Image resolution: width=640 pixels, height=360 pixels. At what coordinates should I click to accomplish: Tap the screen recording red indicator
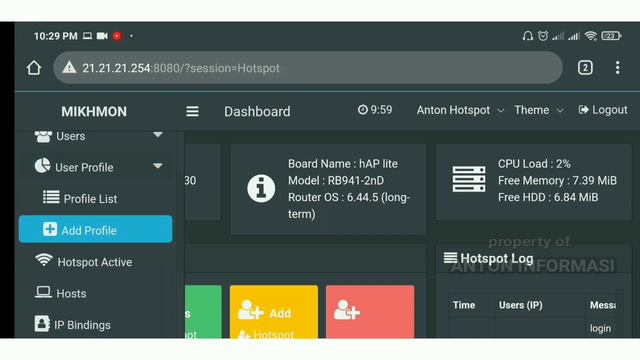click(117, 36)
